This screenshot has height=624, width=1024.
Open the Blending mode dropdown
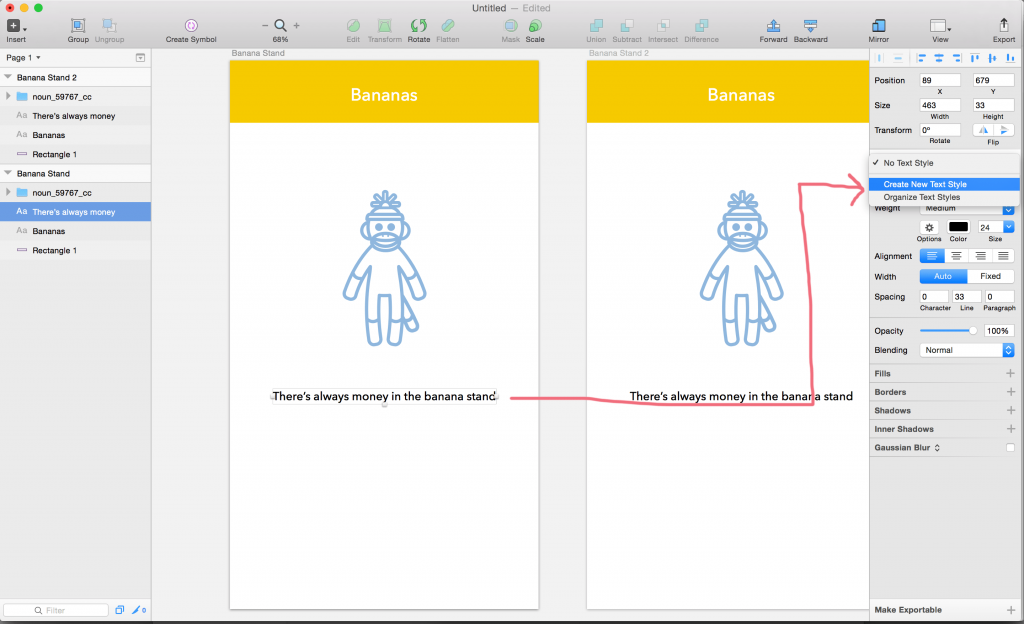pos(967,350)
